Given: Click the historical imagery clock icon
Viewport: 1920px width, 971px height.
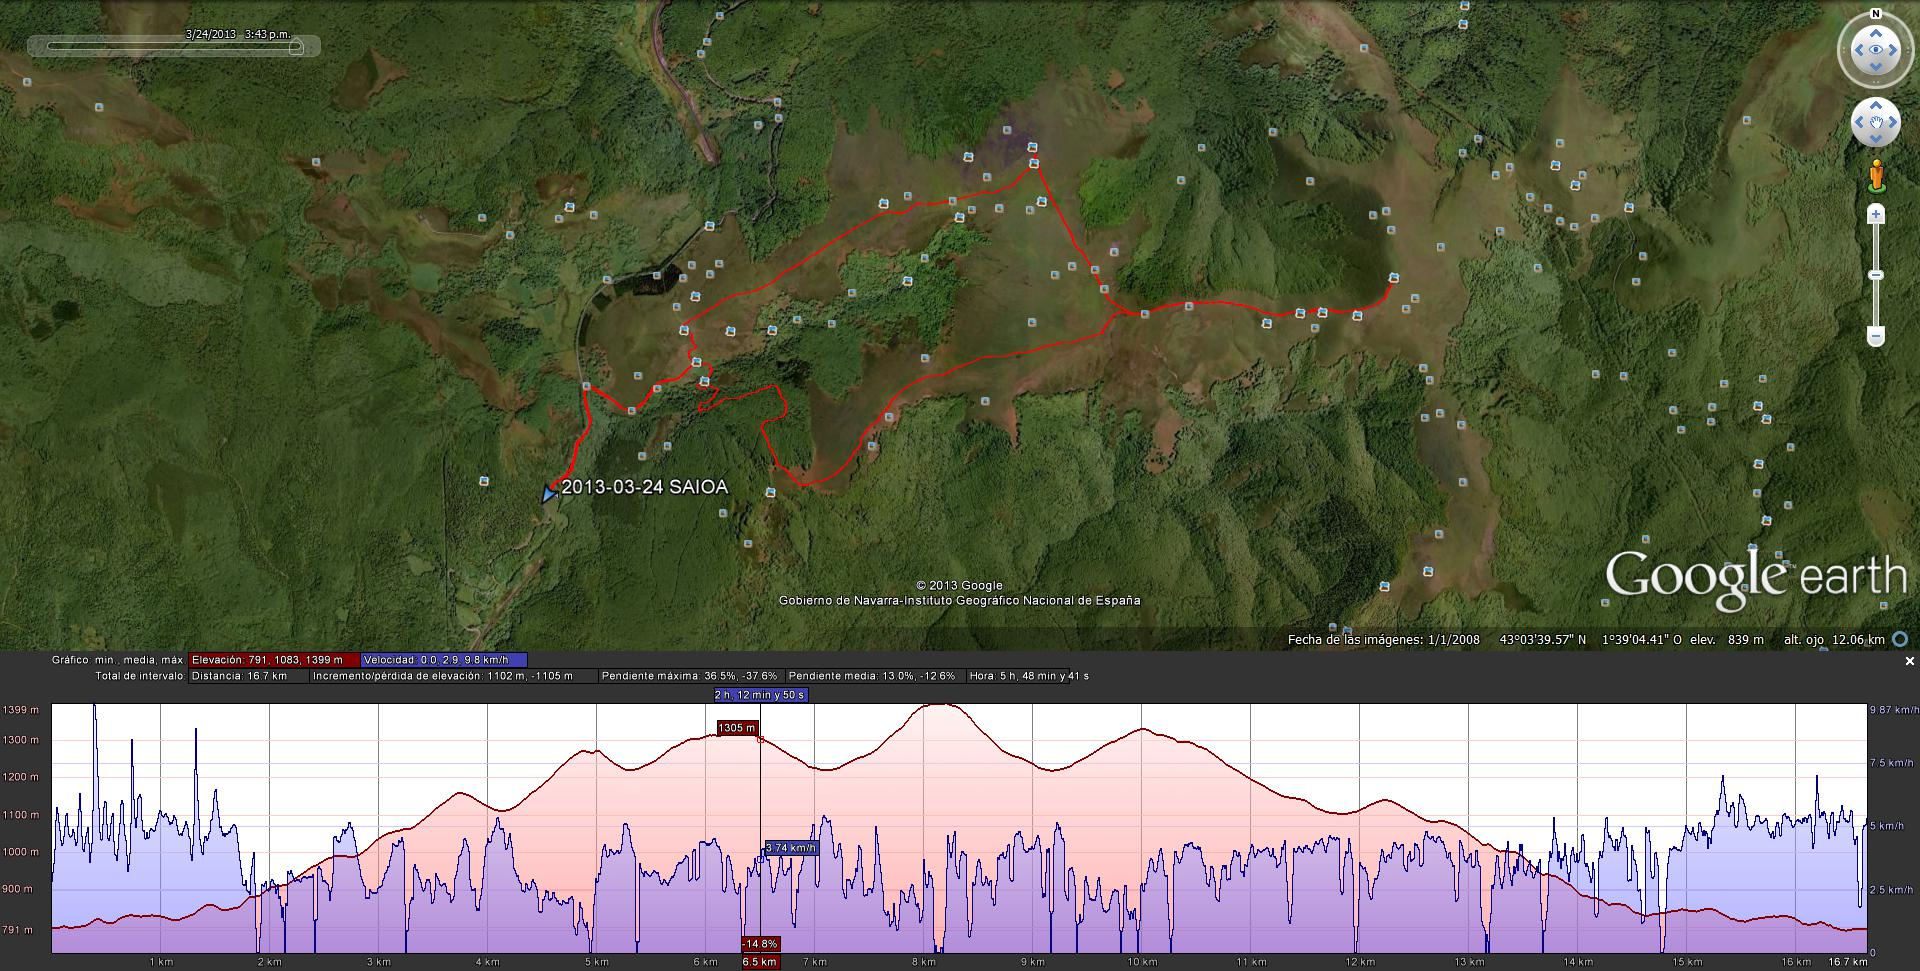Looking at the screenshot, I should (1900, 640).
